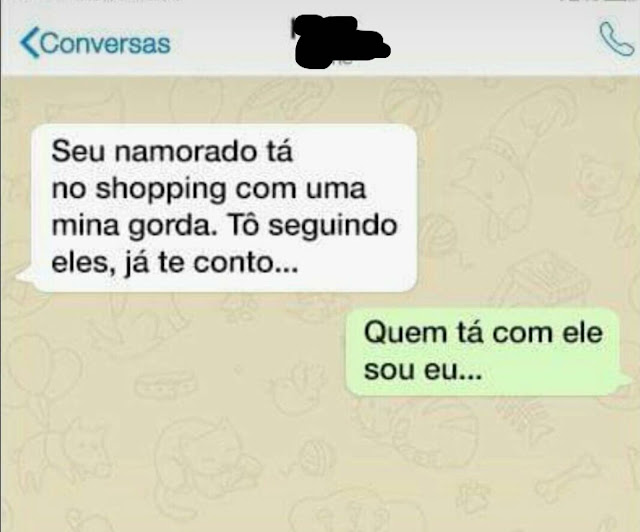Image resolution: width=640 pixels, height=532 pixels.
Task: Start a voice call with phone icon
Action: 617,39
